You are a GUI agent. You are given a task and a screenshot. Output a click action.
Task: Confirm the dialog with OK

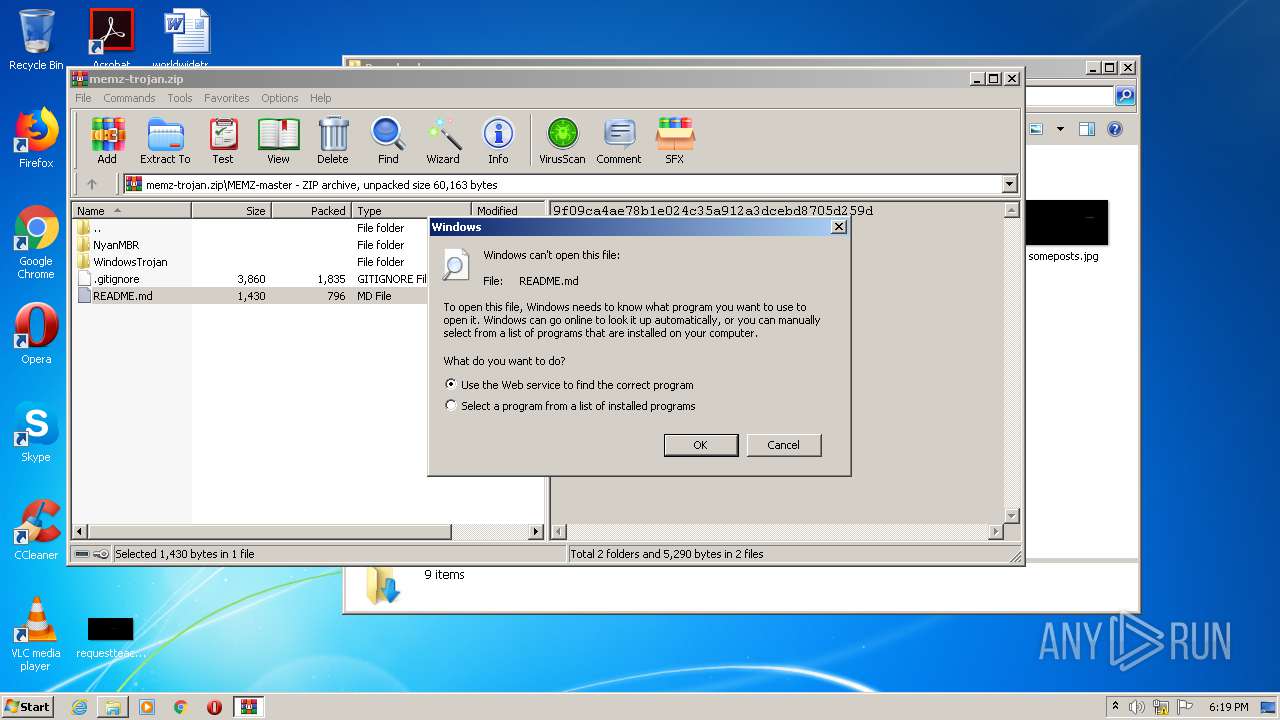(x=701, y=445)
